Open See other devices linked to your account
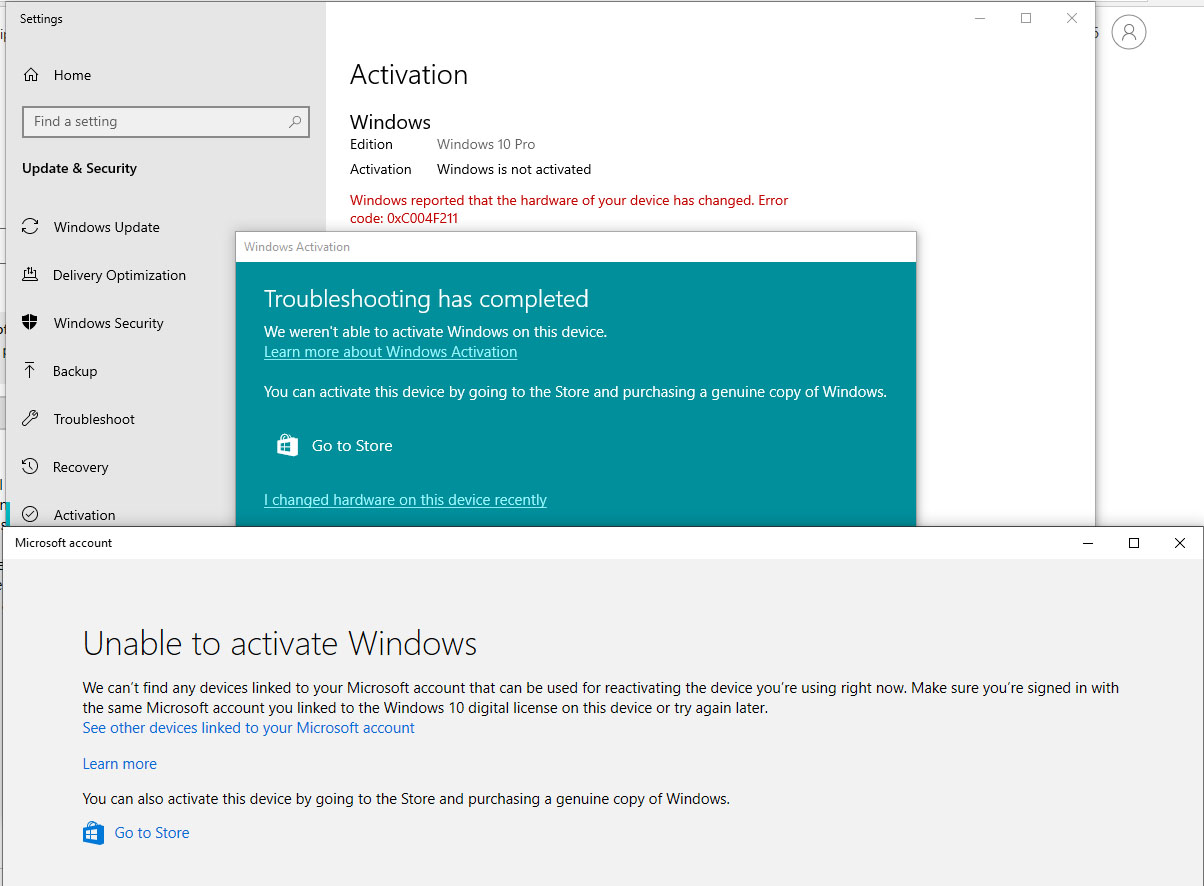This screenshot has width=1204, height=886. (248, 728)
